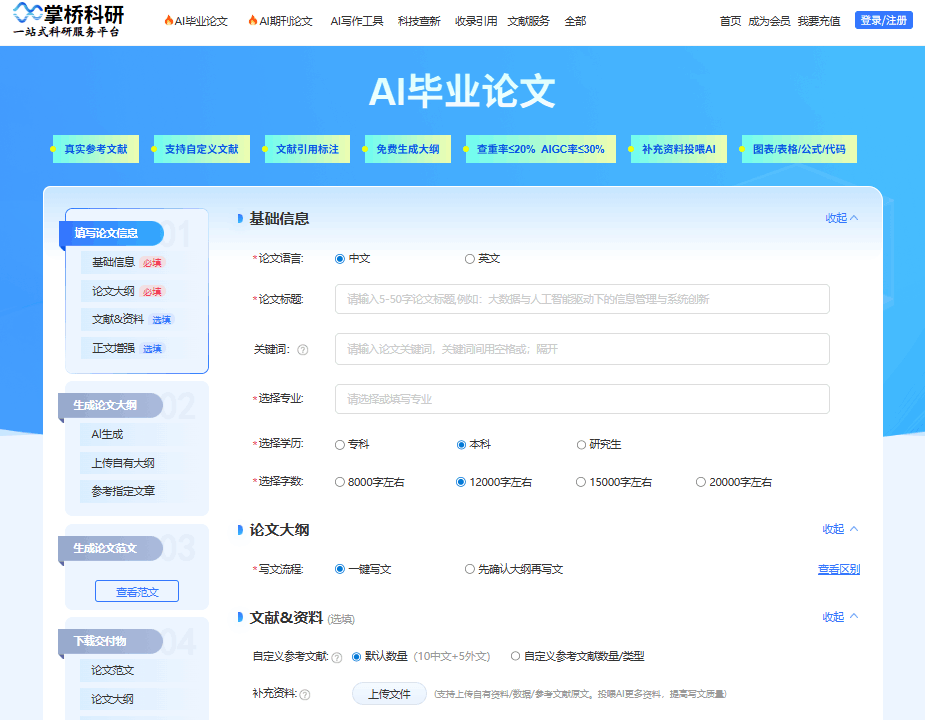Open 收录引用 menu item

(x=476, y=21)
